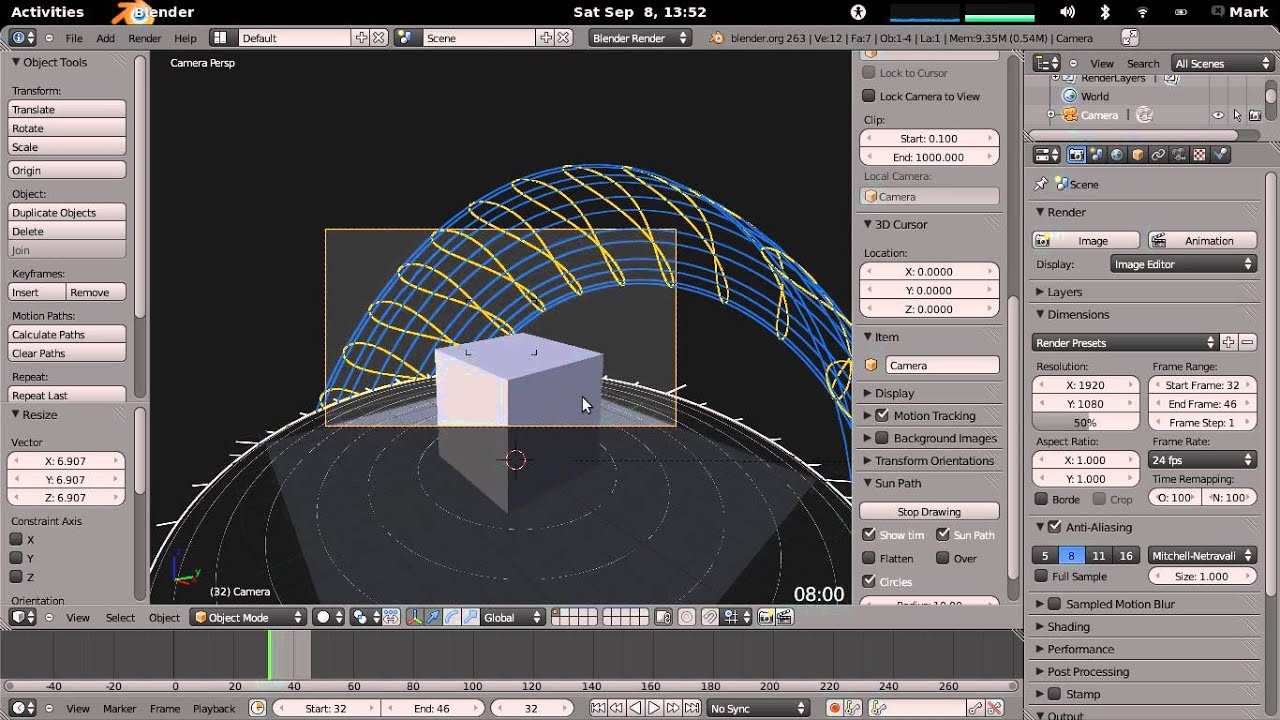Open the Select menu in viewport header
The height and width of the screenshot is (720, 1280).
tap(120, 617)
